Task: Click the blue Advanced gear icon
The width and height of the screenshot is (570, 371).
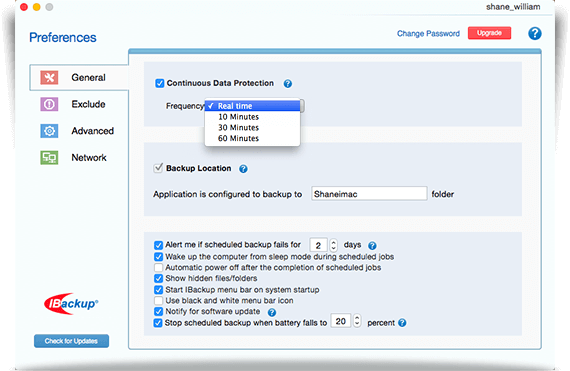Action: click(x=49, y=131)
